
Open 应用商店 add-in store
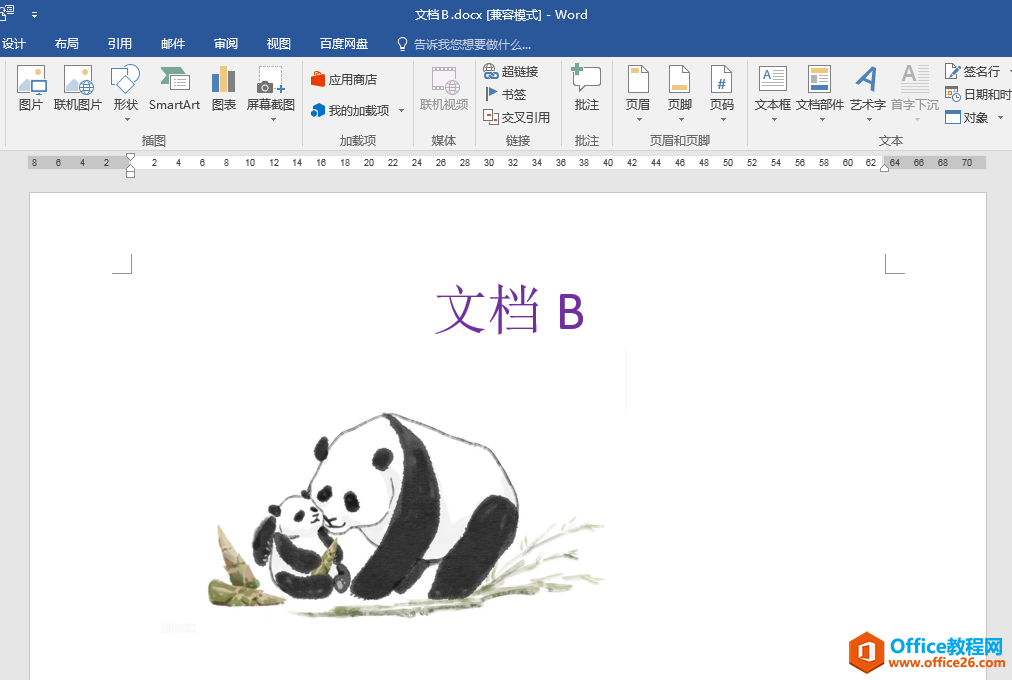click(x=344, y=79)
